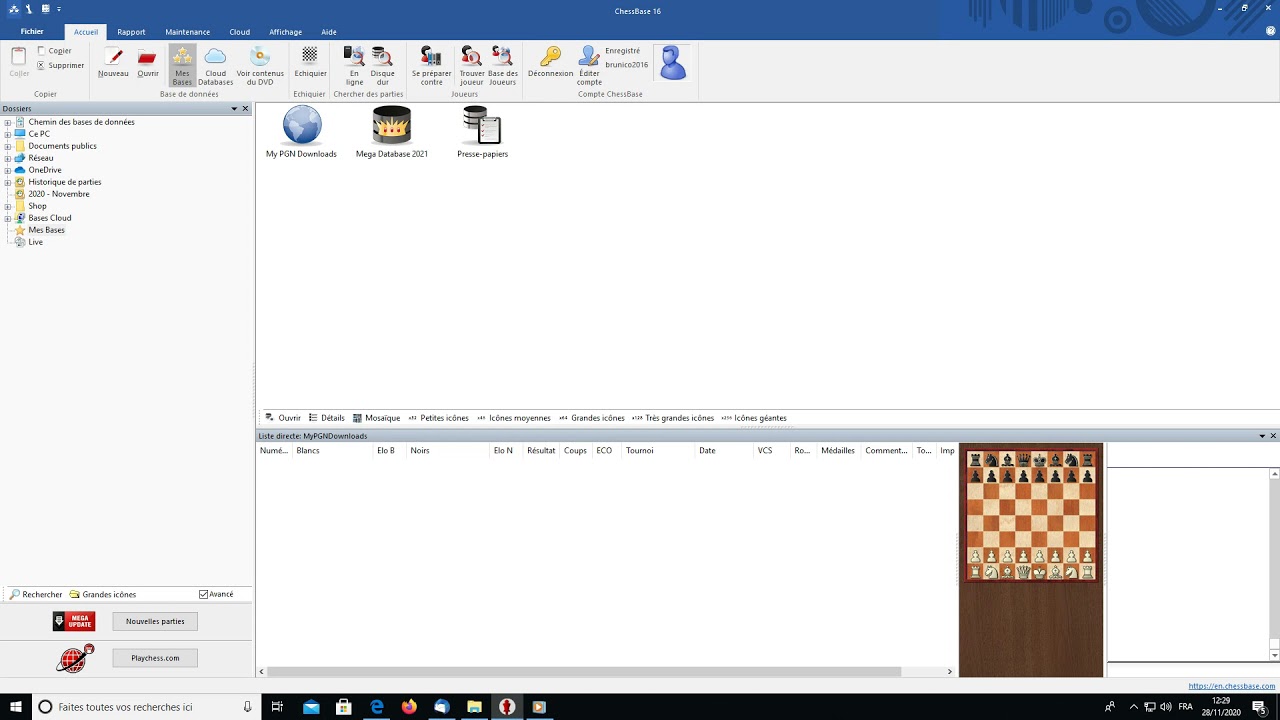Click the Rechercher magnifier in Dossiers panel
The height and width of the screenshot is (720, 1280).
(15, 594)
